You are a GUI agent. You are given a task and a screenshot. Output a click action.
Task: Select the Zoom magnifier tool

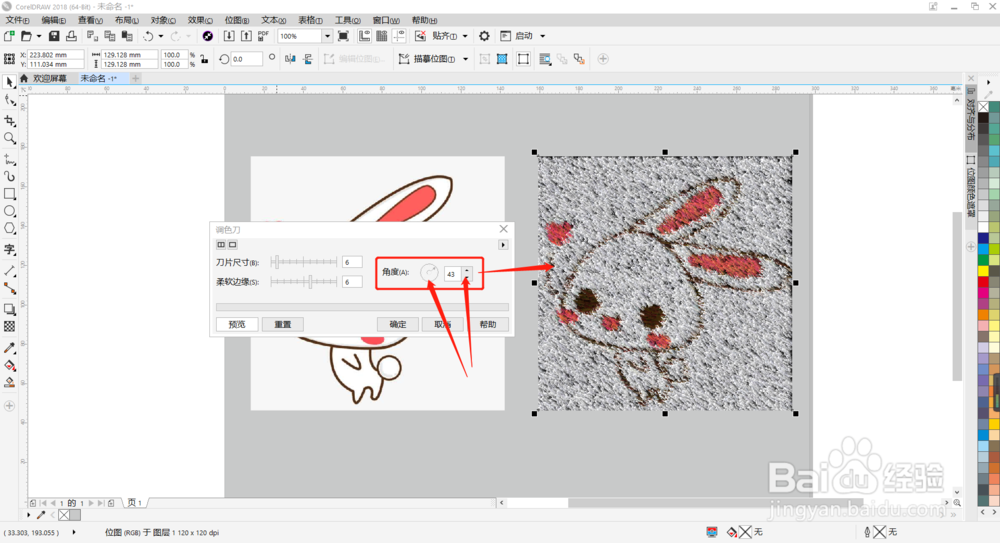coord(9,139)
